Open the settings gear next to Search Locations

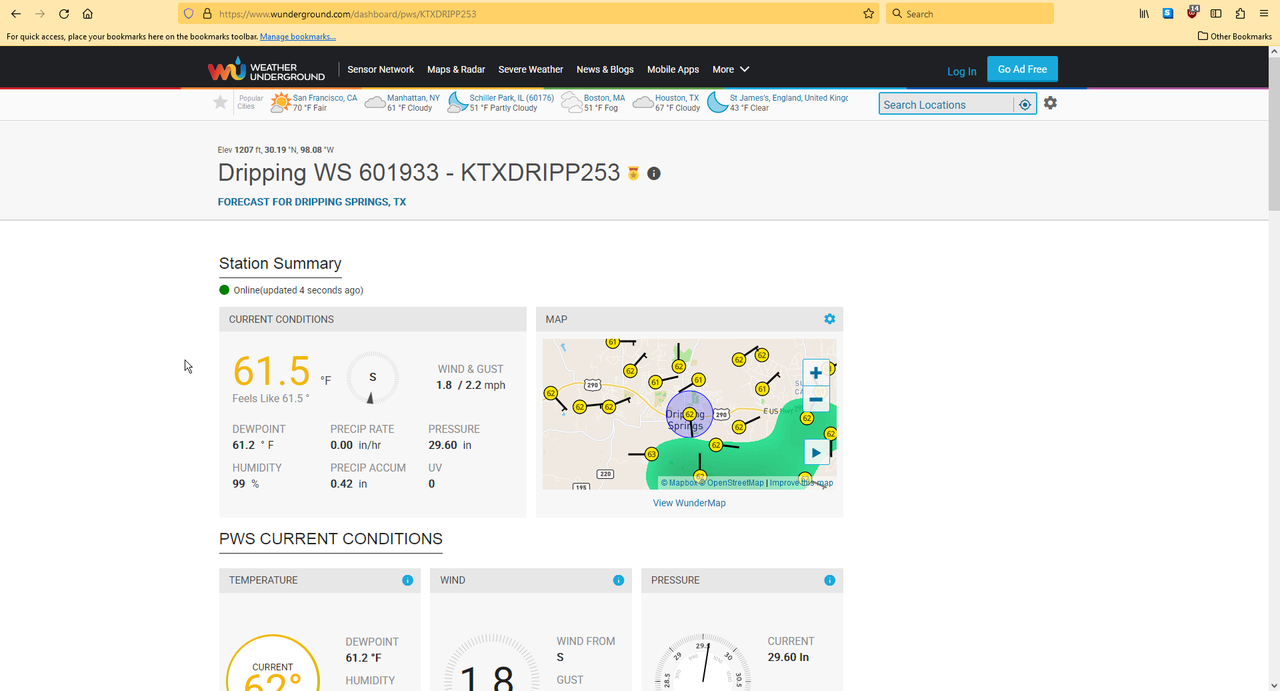coord(1050,103)
